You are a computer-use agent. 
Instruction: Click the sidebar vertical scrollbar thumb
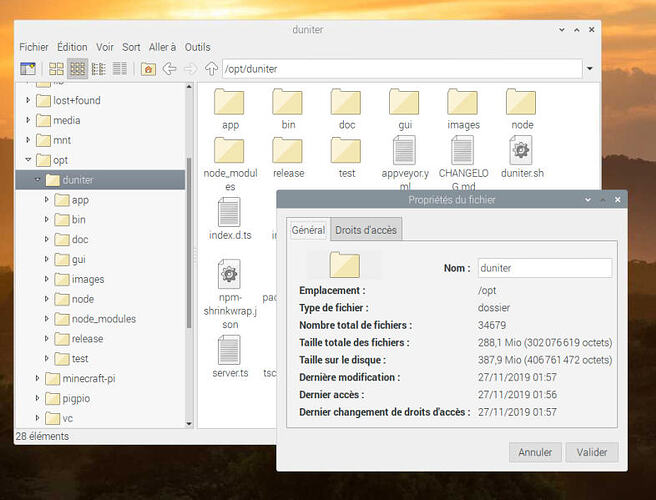coord(189,243)
